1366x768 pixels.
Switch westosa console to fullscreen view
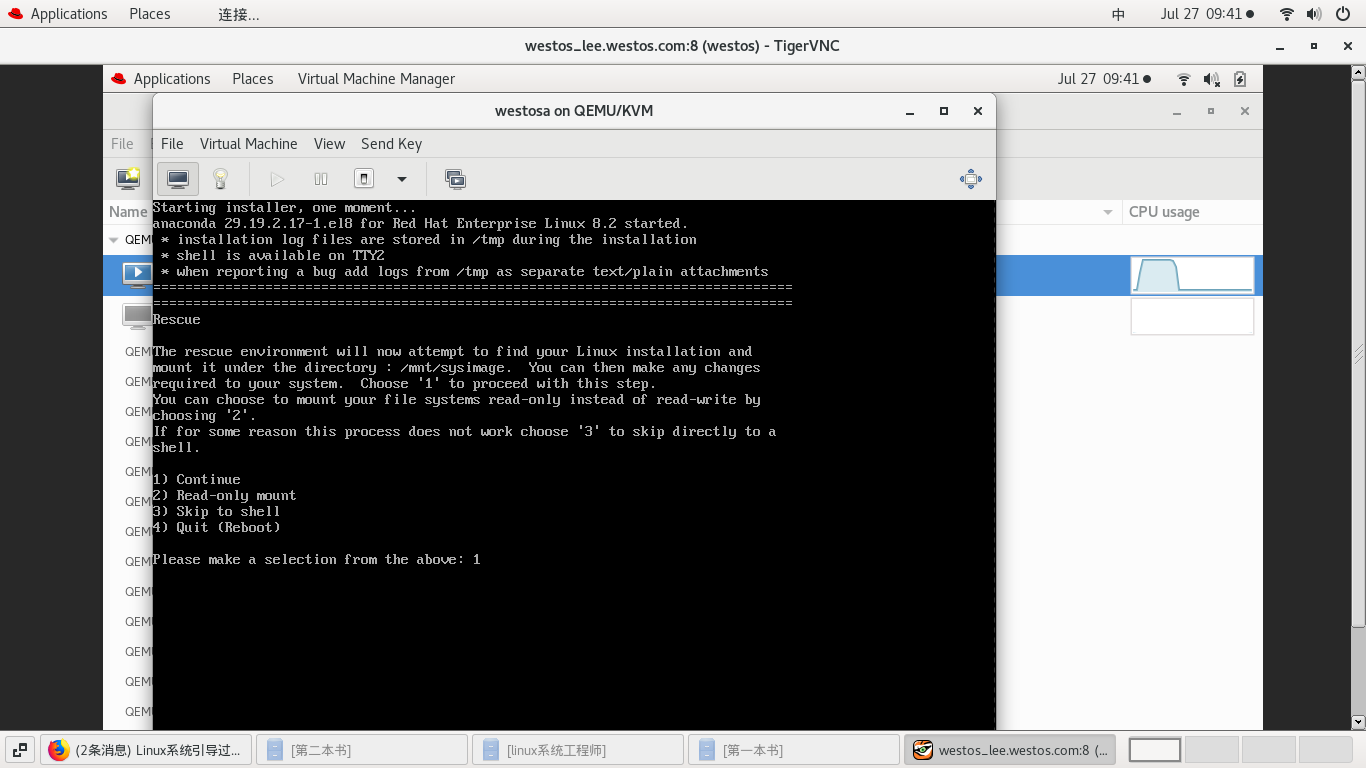[x=970, y=179]
